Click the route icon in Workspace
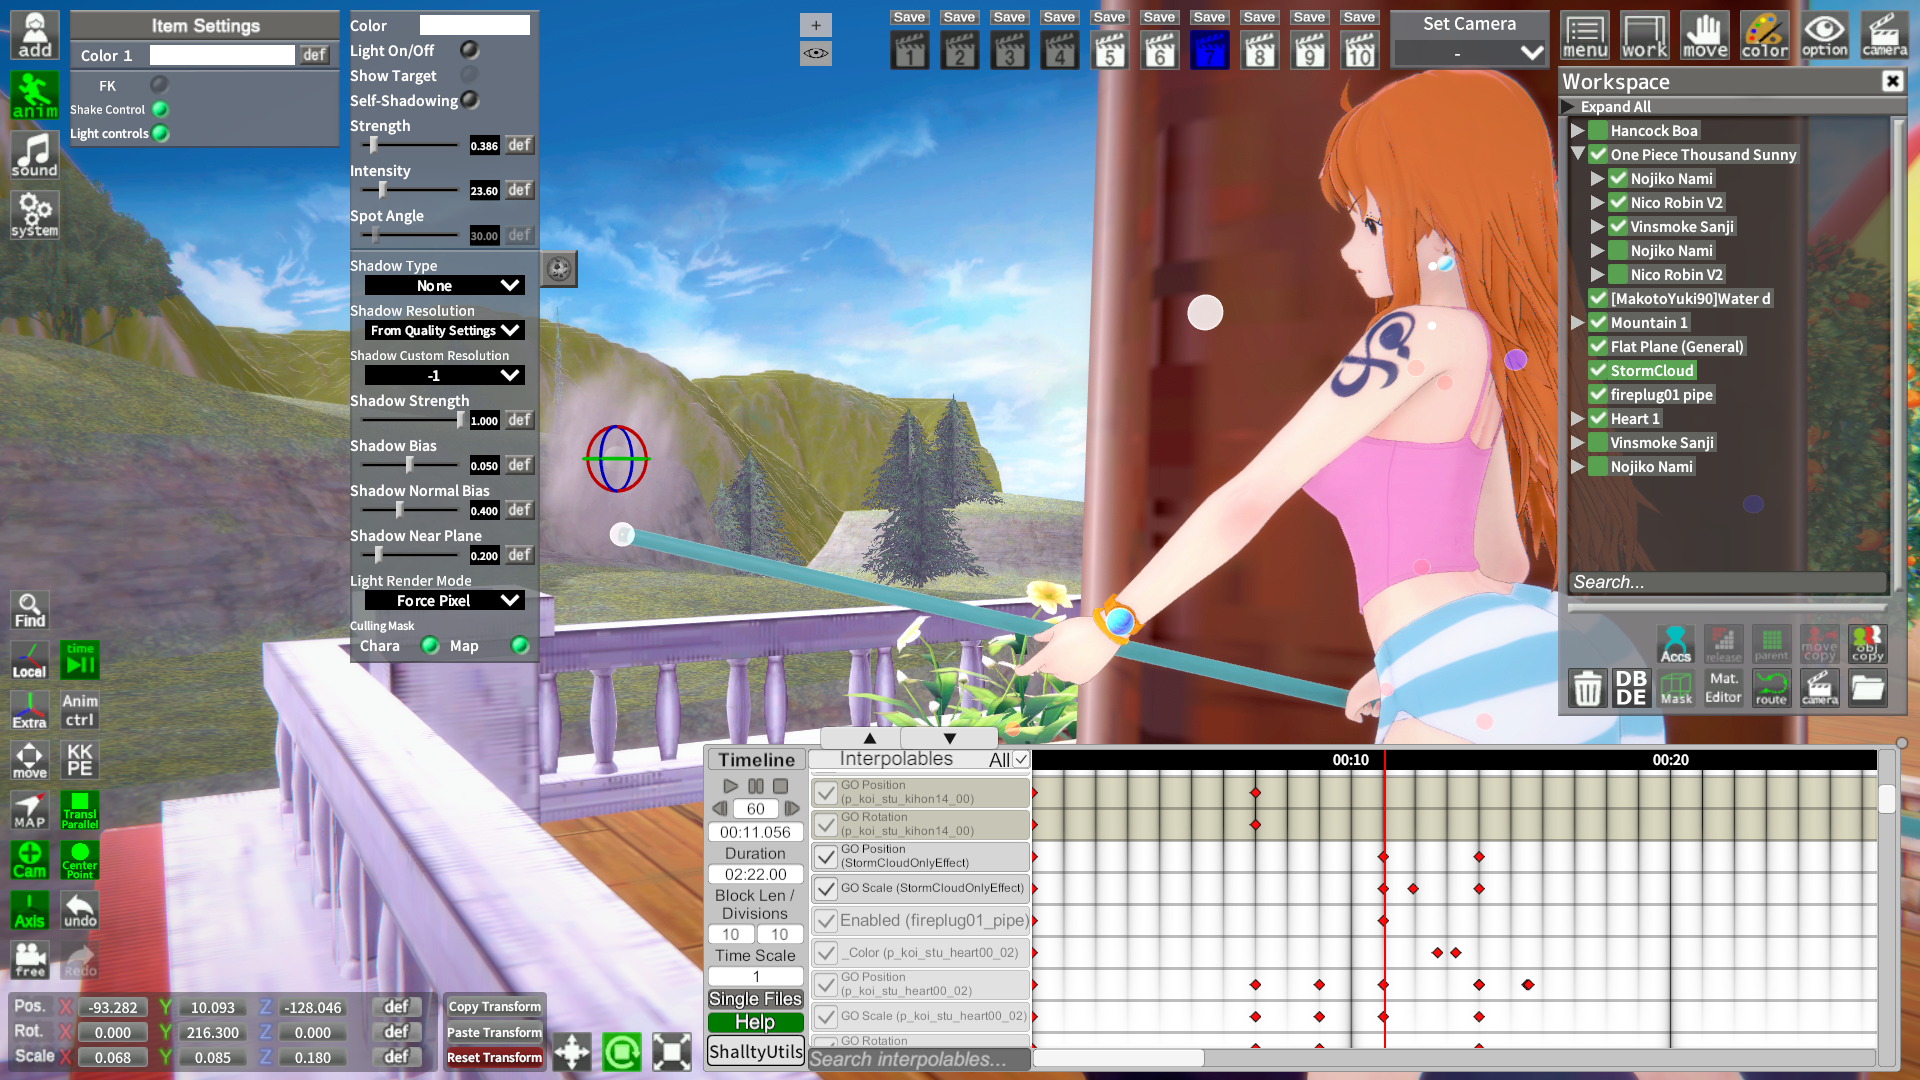Viewport: 1920px width, 1080px height. pos(1771,688)
